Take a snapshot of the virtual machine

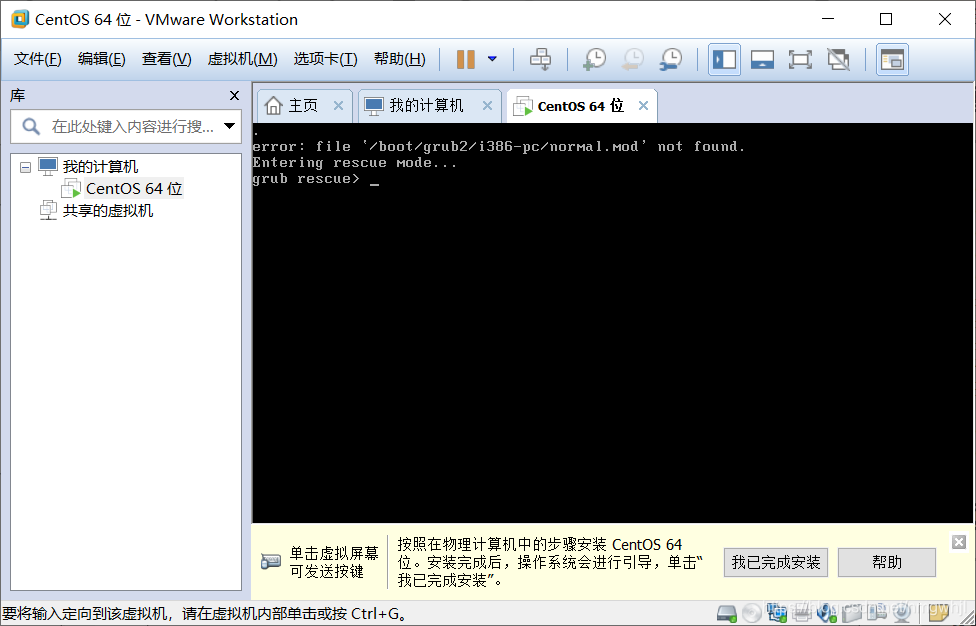[x=594, y=60]
